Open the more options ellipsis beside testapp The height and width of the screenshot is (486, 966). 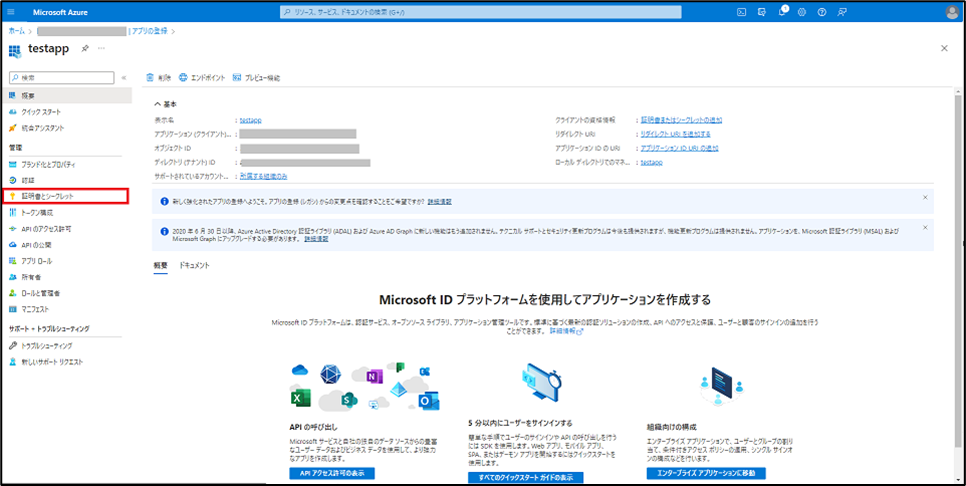pos(102,49)
